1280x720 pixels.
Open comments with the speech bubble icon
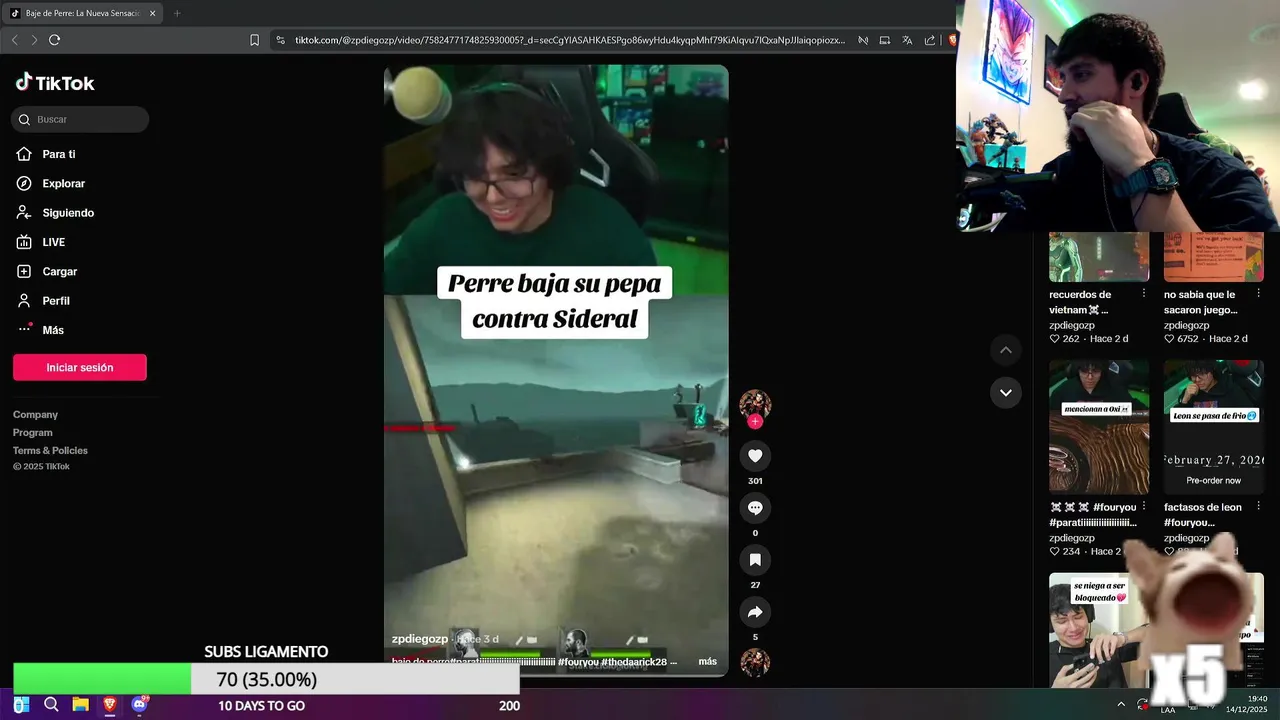coord(755,508)
